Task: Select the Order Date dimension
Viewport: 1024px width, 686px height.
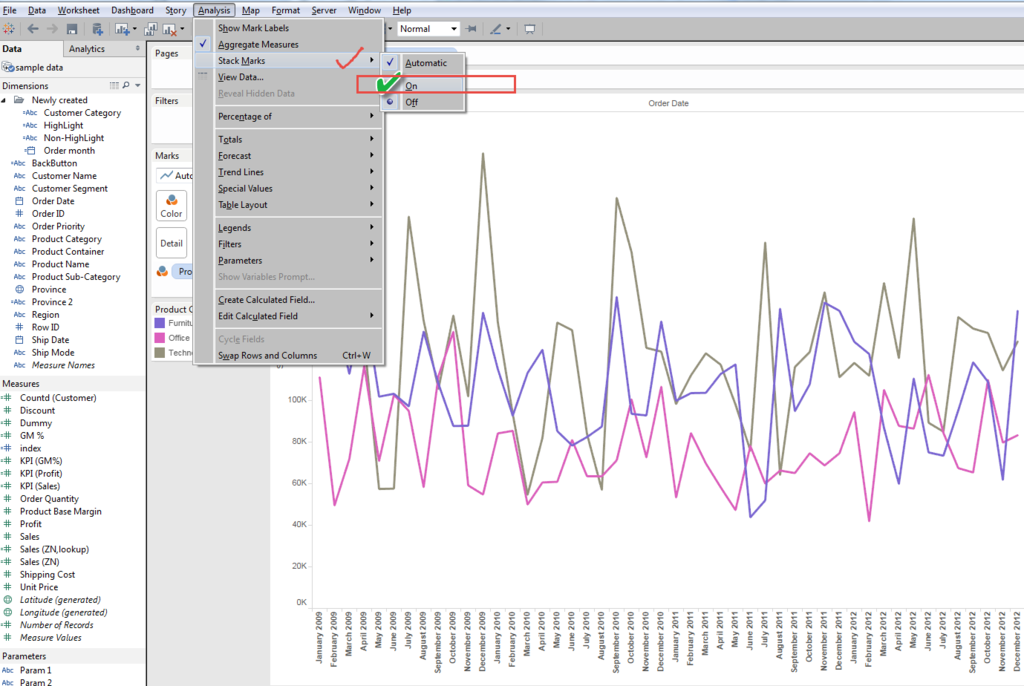Action: 53,201
